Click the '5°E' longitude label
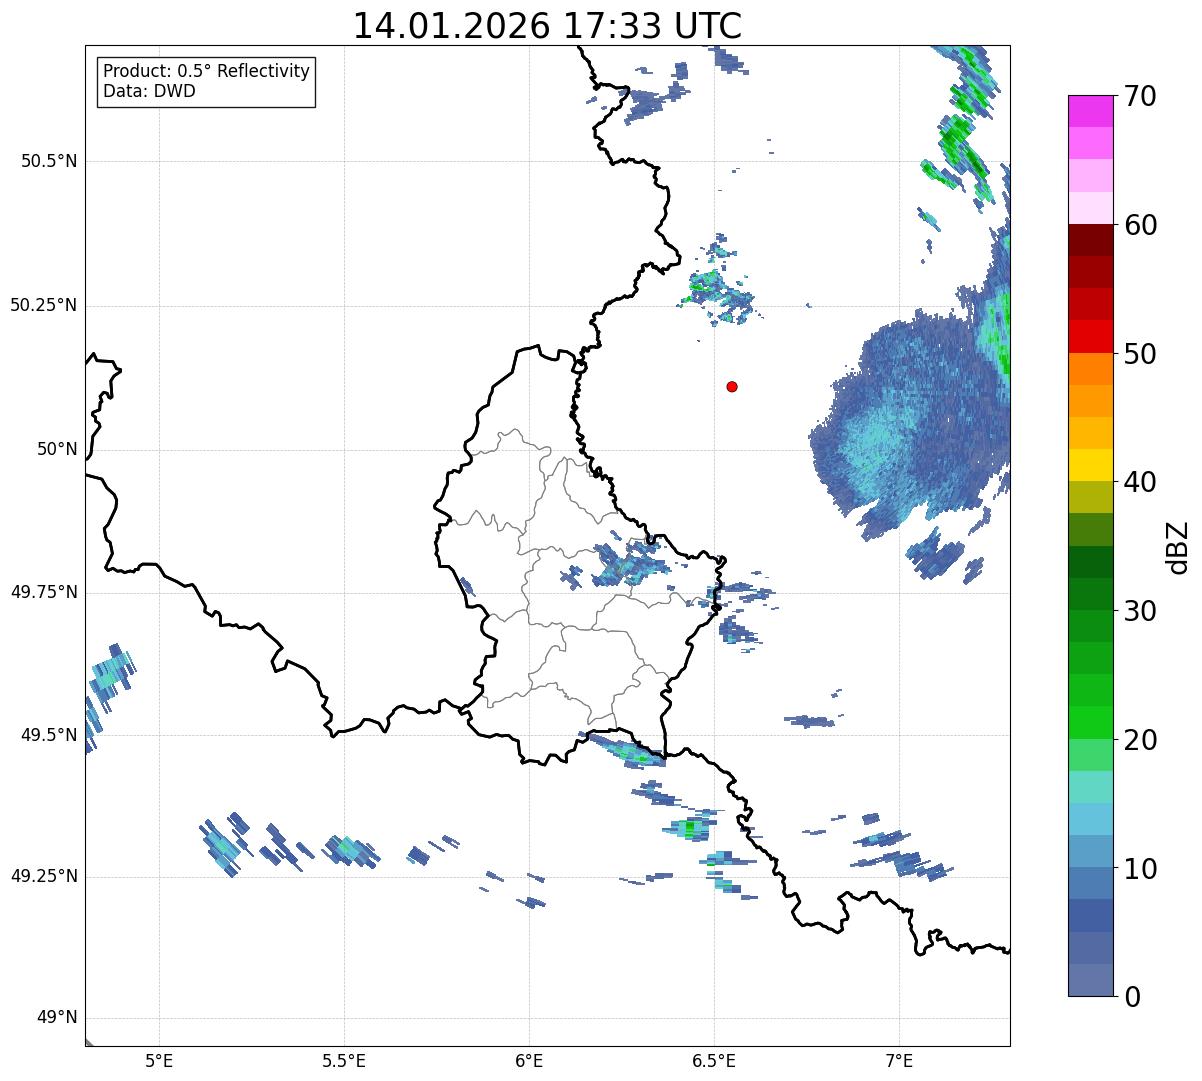 pos(159,1060)
